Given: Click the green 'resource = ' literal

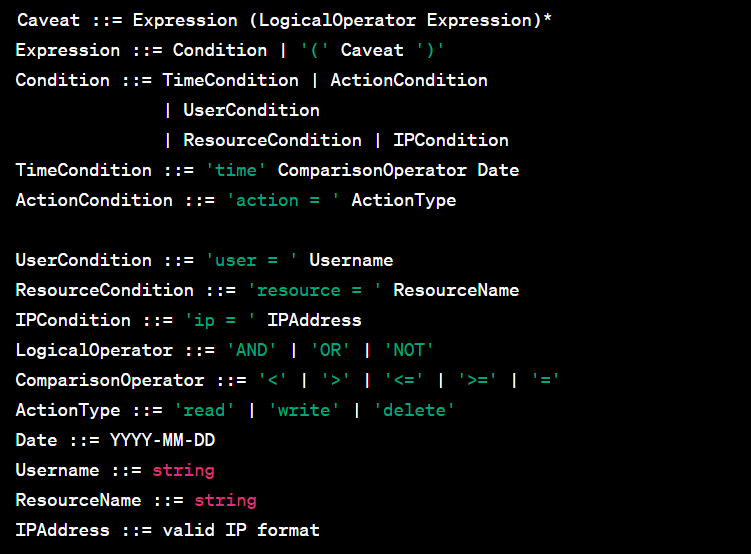Looking at the screenshot, I should (314, 291).
